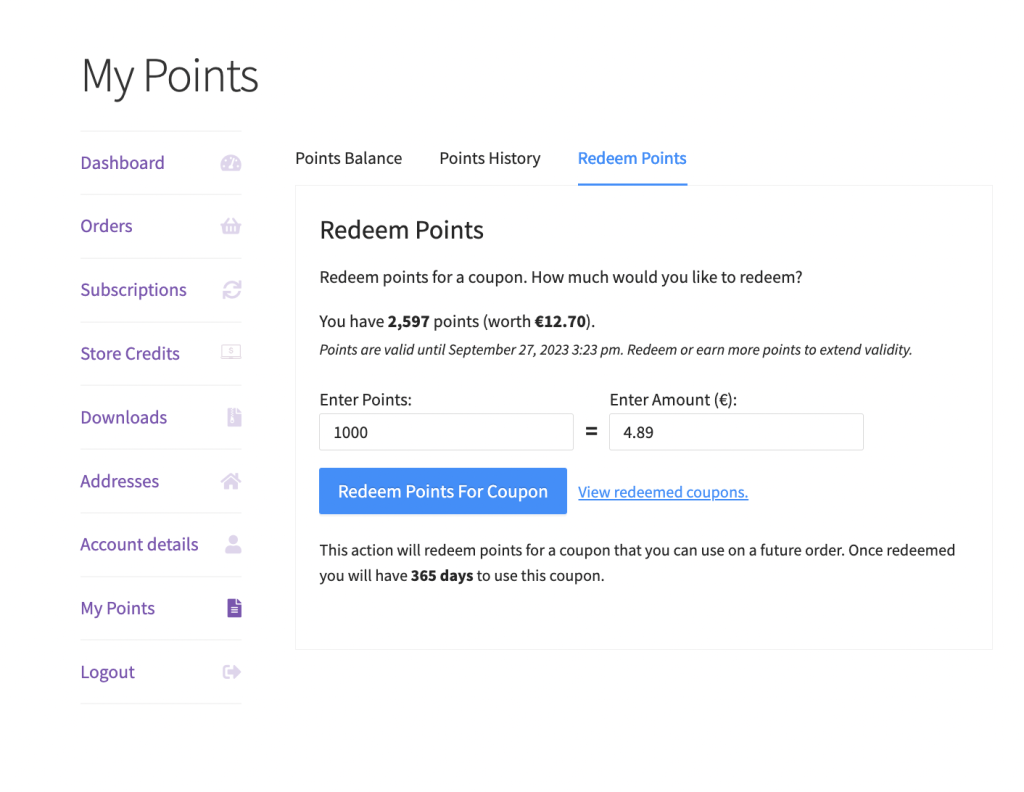Open the Store Credits sidebar link
The height and width of the screenshot is (792, 1024).
coord(130,354)
